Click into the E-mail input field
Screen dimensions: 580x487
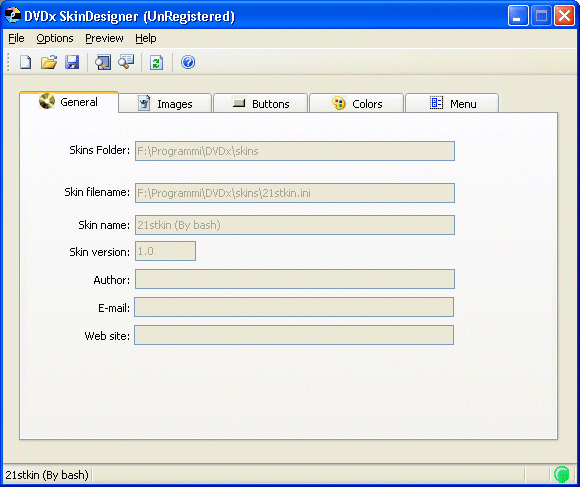click(x=294, y=307)
